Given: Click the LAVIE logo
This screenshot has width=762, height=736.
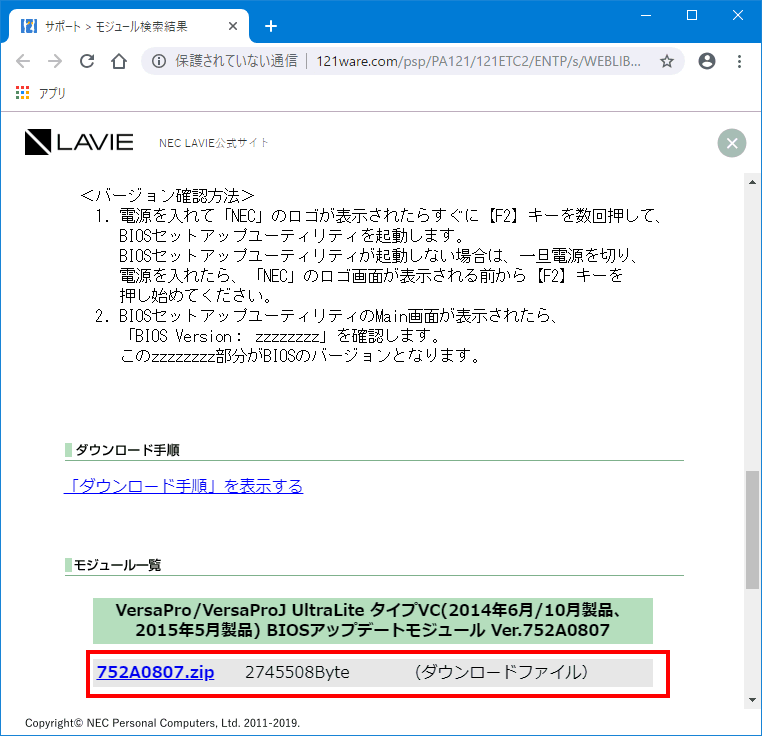Looking at the screenshot, I should click(79, 142).
